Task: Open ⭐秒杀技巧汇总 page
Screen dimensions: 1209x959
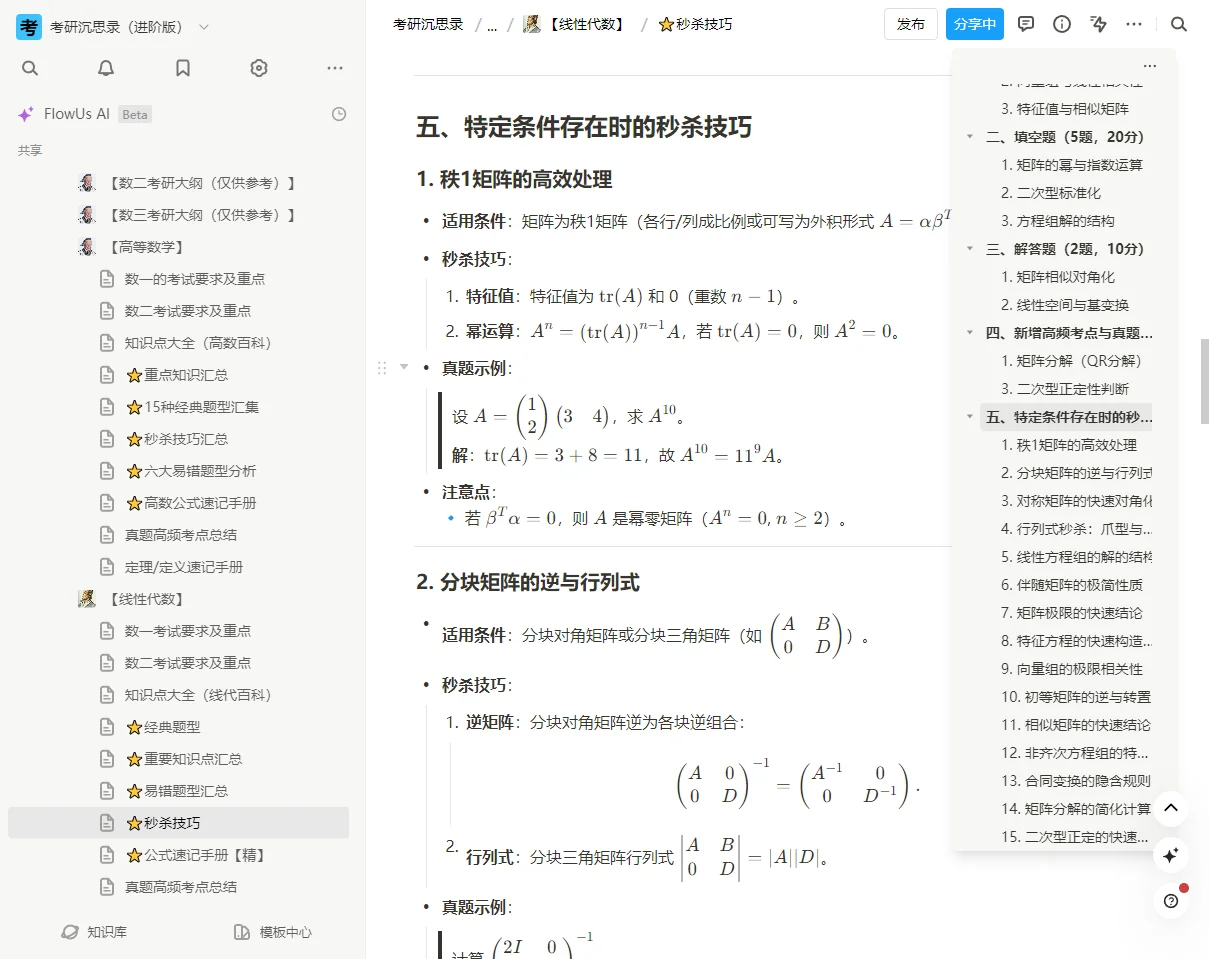Action: (x=177, y=439)
